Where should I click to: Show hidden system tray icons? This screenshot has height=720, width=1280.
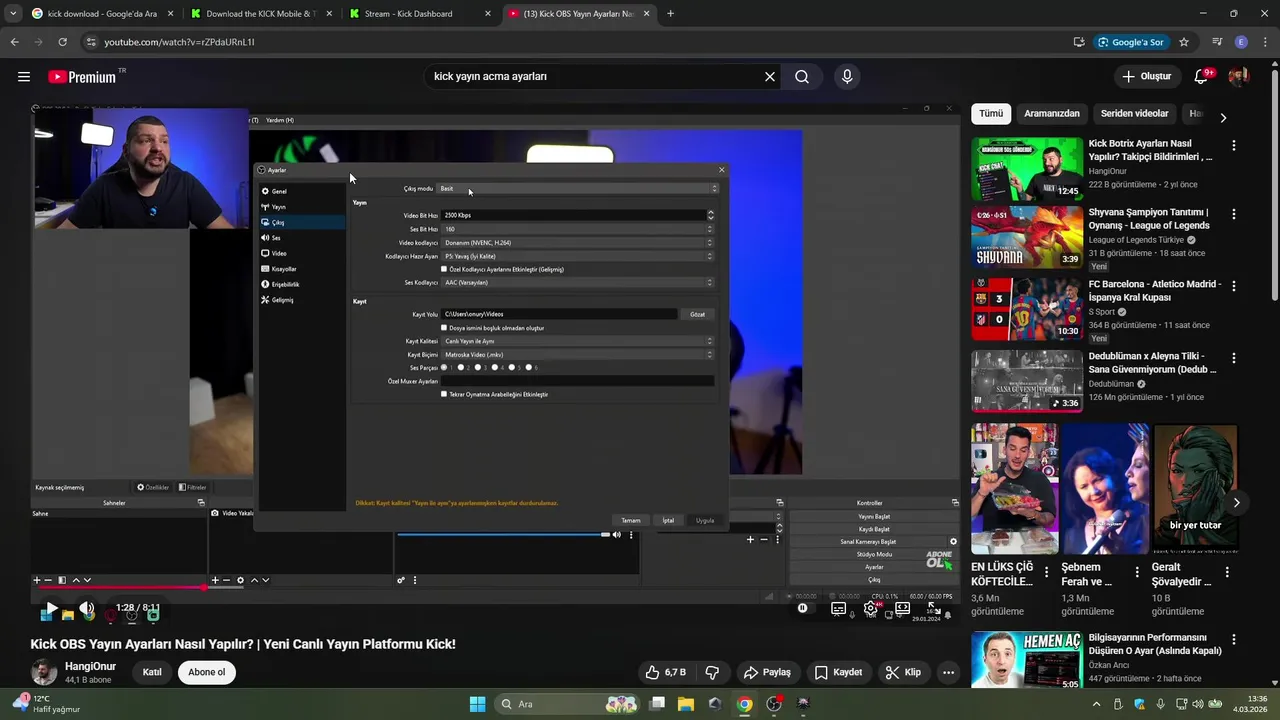(x=1097, y=704)
